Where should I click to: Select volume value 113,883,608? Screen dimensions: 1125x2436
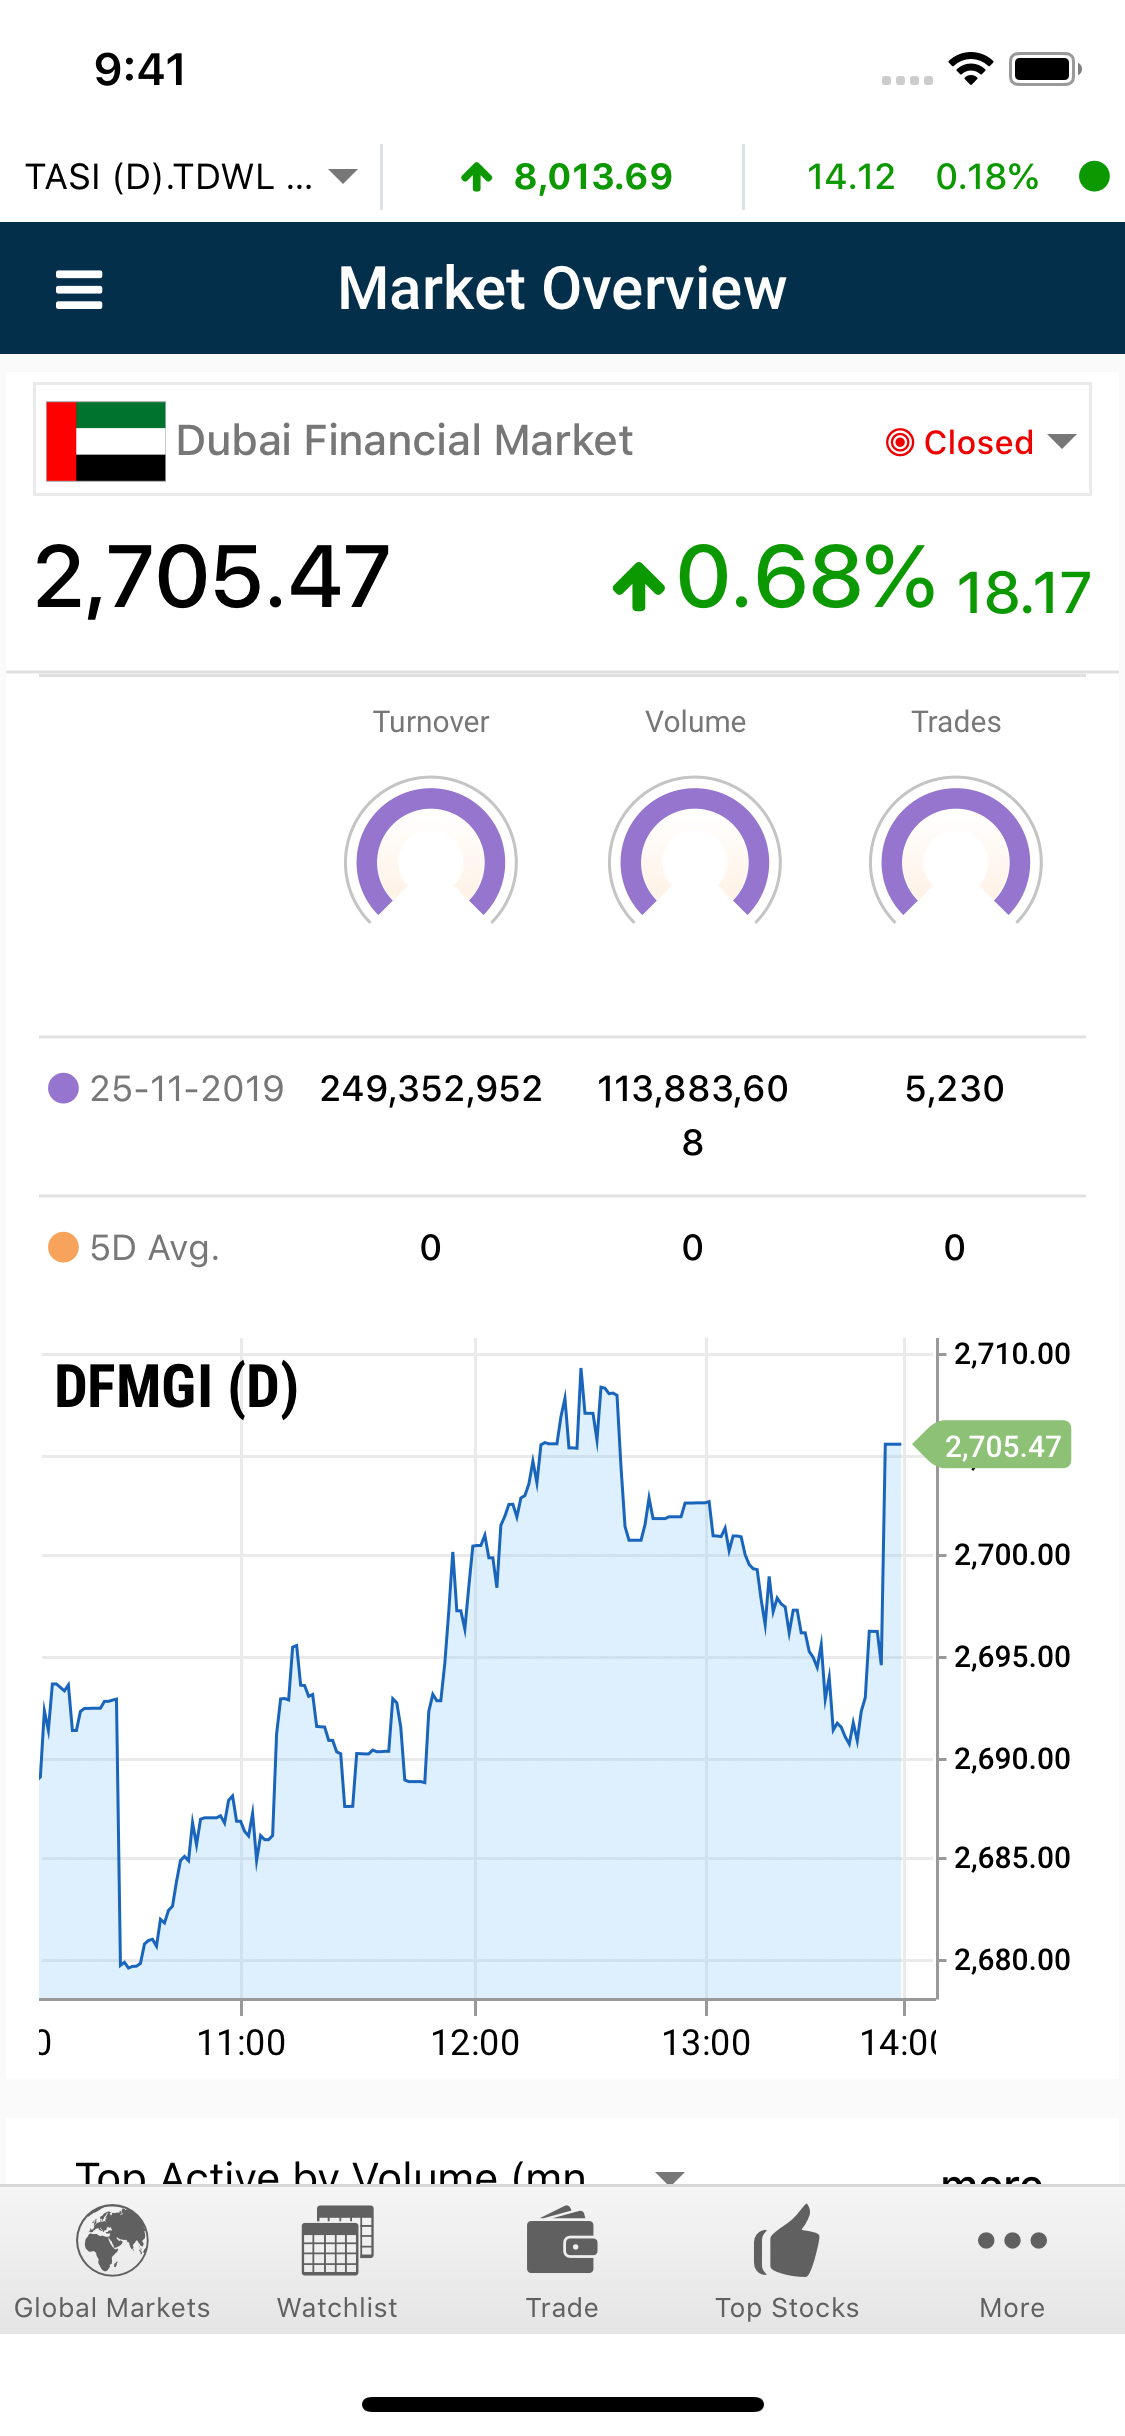click(x=693, y=1115)
